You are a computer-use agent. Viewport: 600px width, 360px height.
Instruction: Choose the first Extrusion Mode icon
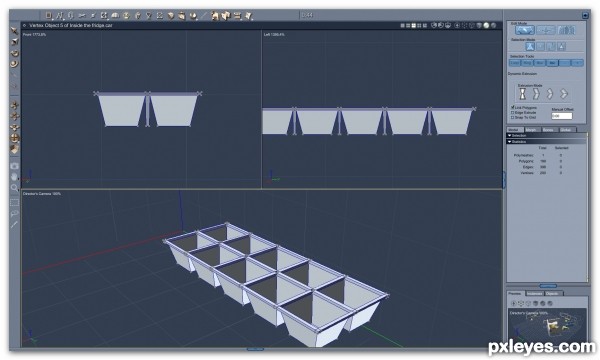522,94
